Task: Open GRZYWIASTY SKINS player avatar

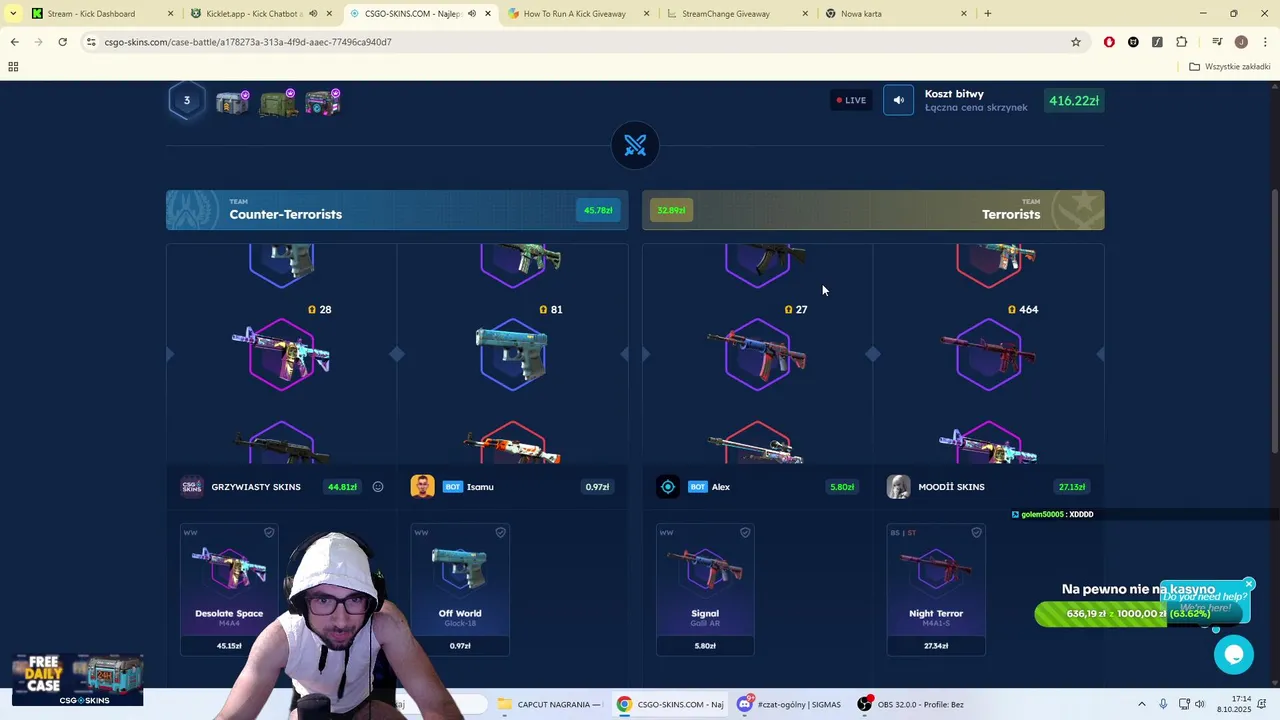Action: pos(192,487)
